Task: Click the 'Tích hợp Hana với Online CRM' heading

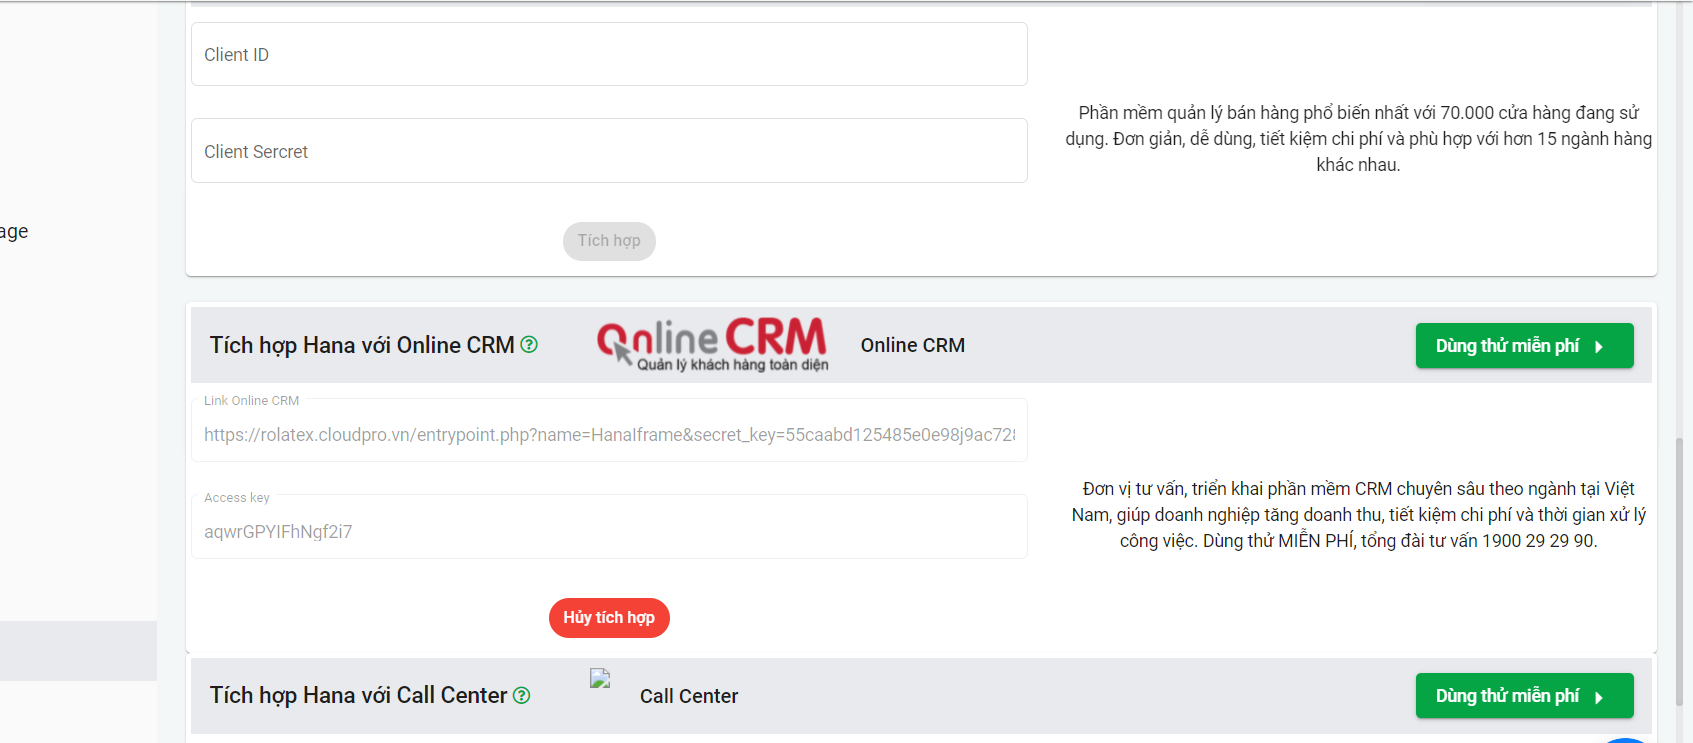Action: 362,345
